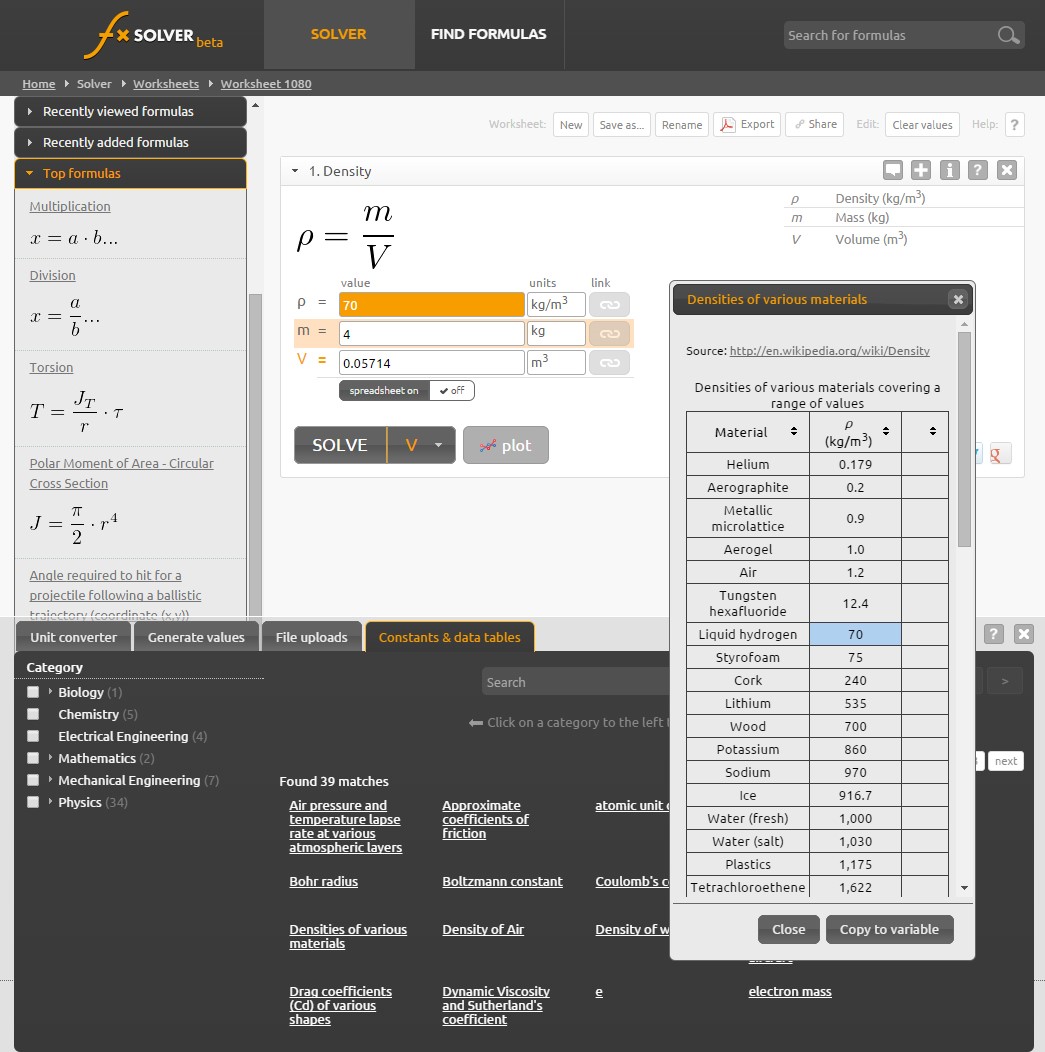Check the Physics category checkbox
The width and height of the screenshot is (1045, 1052).
[x=33, y=802]
